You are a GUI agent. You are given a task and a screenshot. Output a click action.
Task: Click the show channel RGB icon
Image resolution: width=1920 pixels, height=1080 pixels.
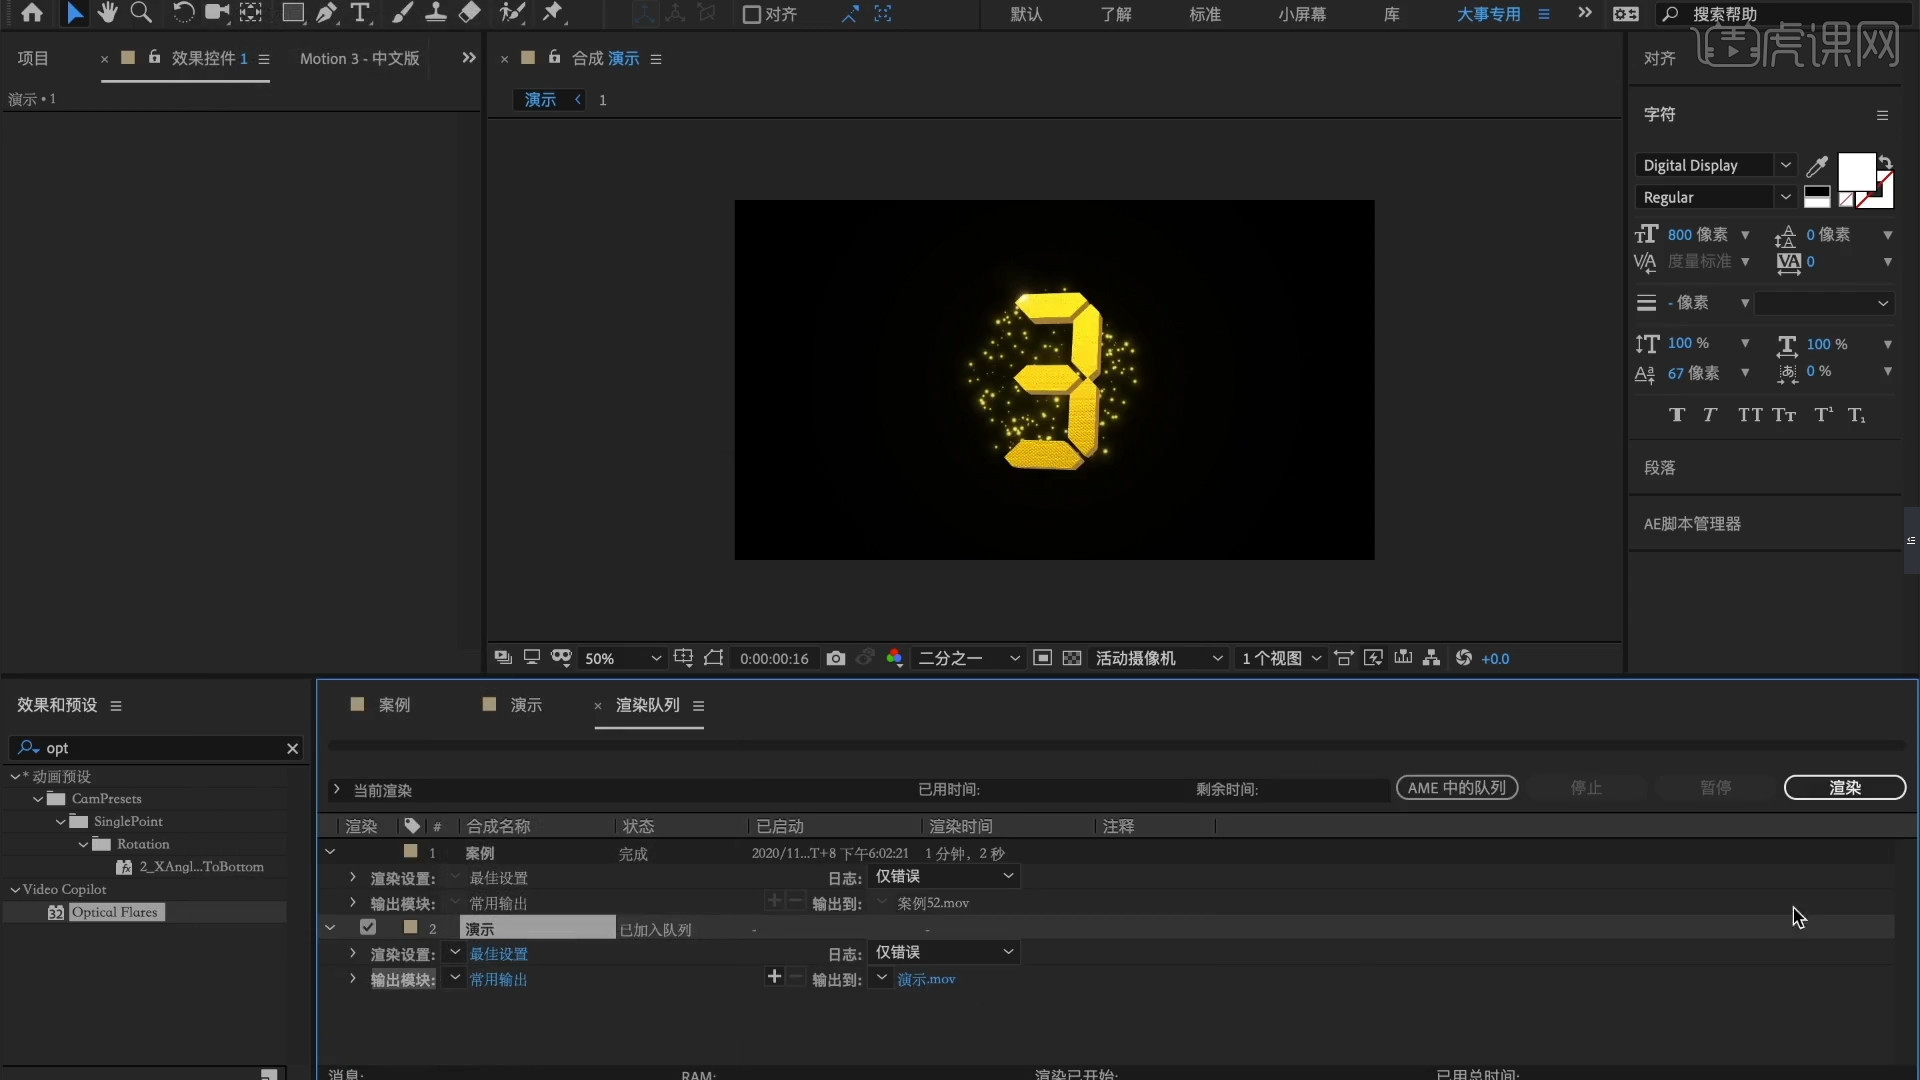895,658
